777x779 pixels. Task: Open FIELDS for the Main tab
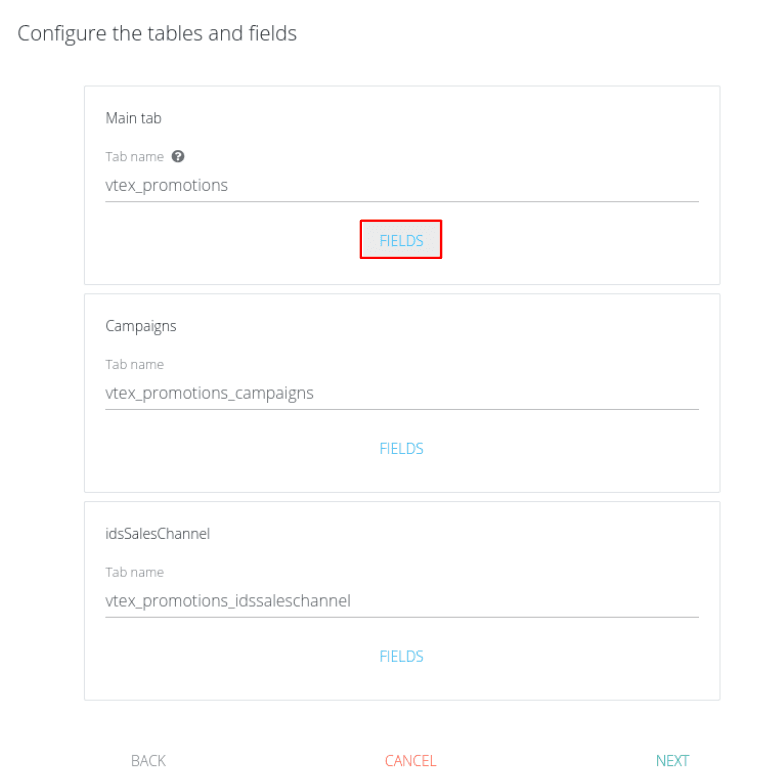401,241
